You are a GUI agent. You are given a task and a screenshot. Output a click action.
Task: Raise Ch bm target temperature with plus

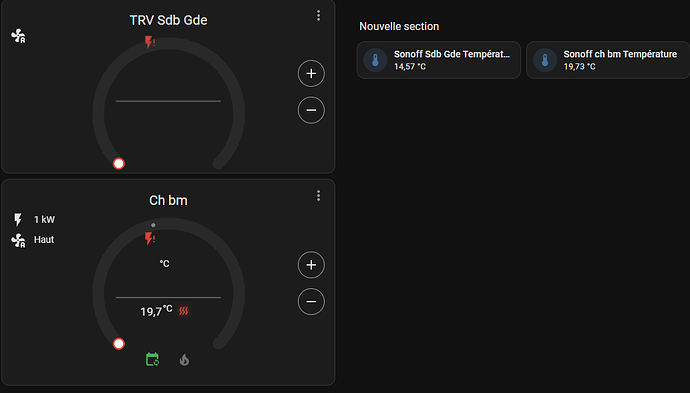(311, 265)
